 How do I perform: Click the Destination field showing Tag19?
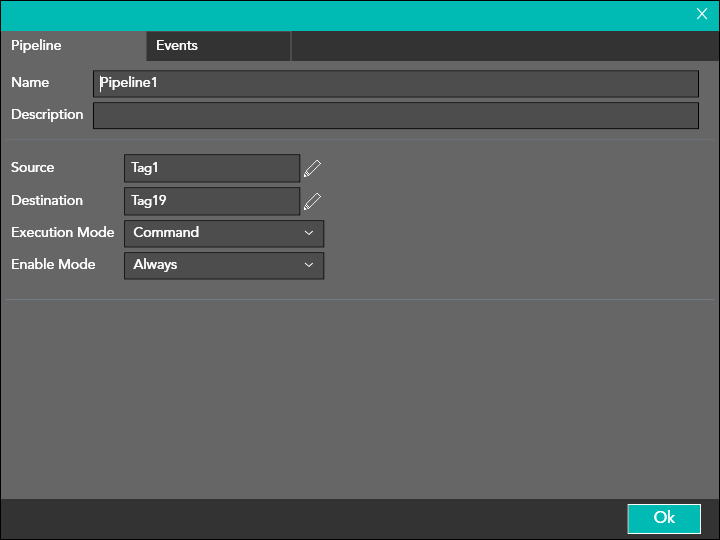pos(211,201)
